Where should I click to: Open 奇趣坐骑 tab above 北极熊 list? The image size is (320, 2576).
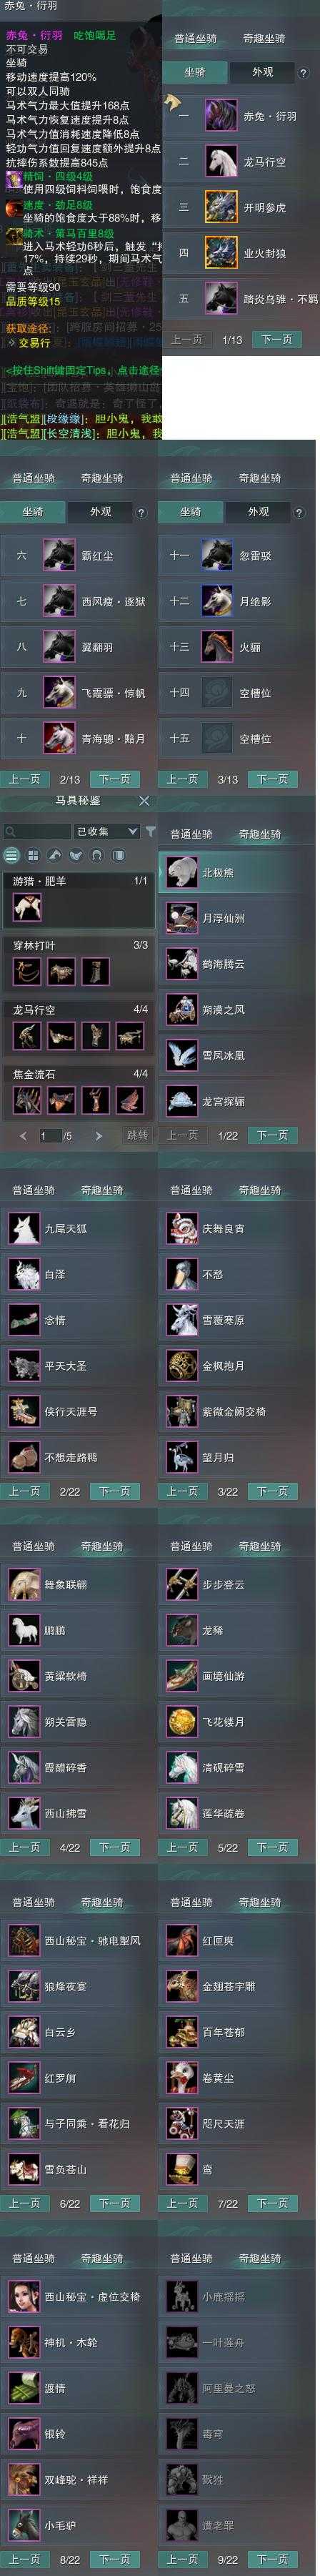pos(260,833)
